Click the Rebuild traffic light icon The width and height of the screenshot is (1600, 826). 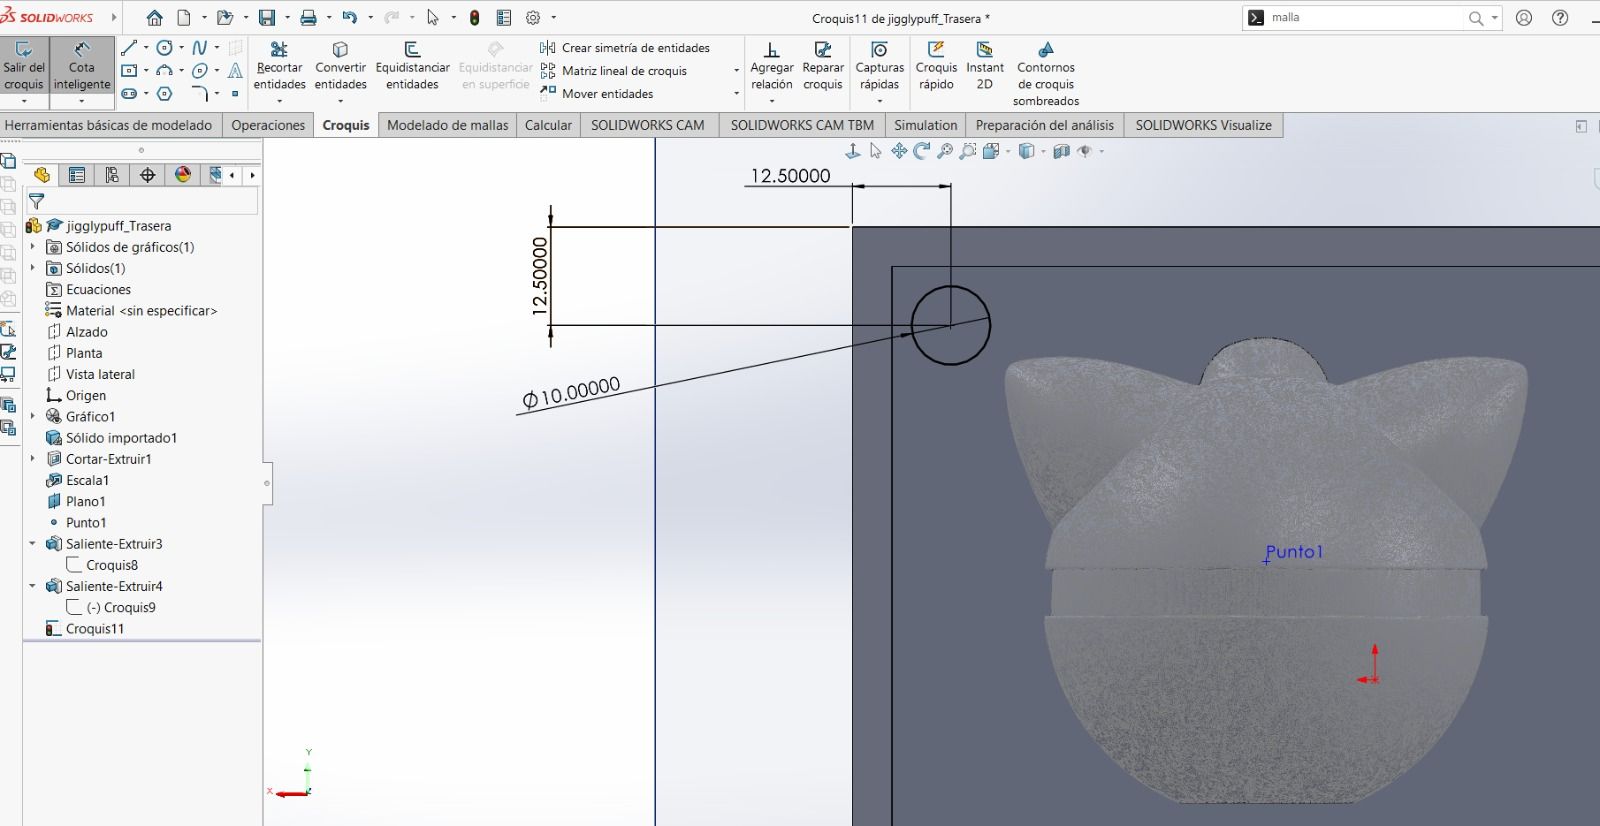tap(474, 18)
